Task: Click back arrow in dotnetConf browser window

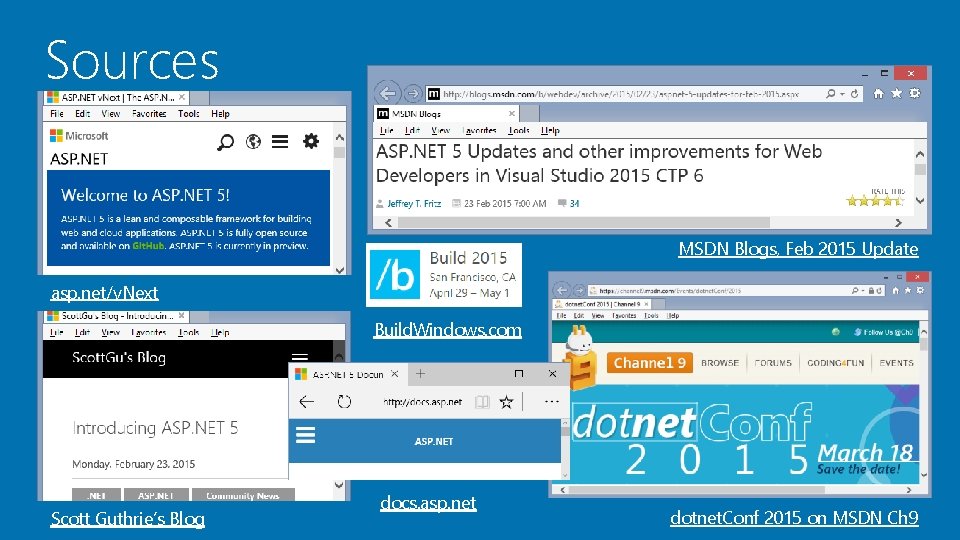Action: coord(561,290)
